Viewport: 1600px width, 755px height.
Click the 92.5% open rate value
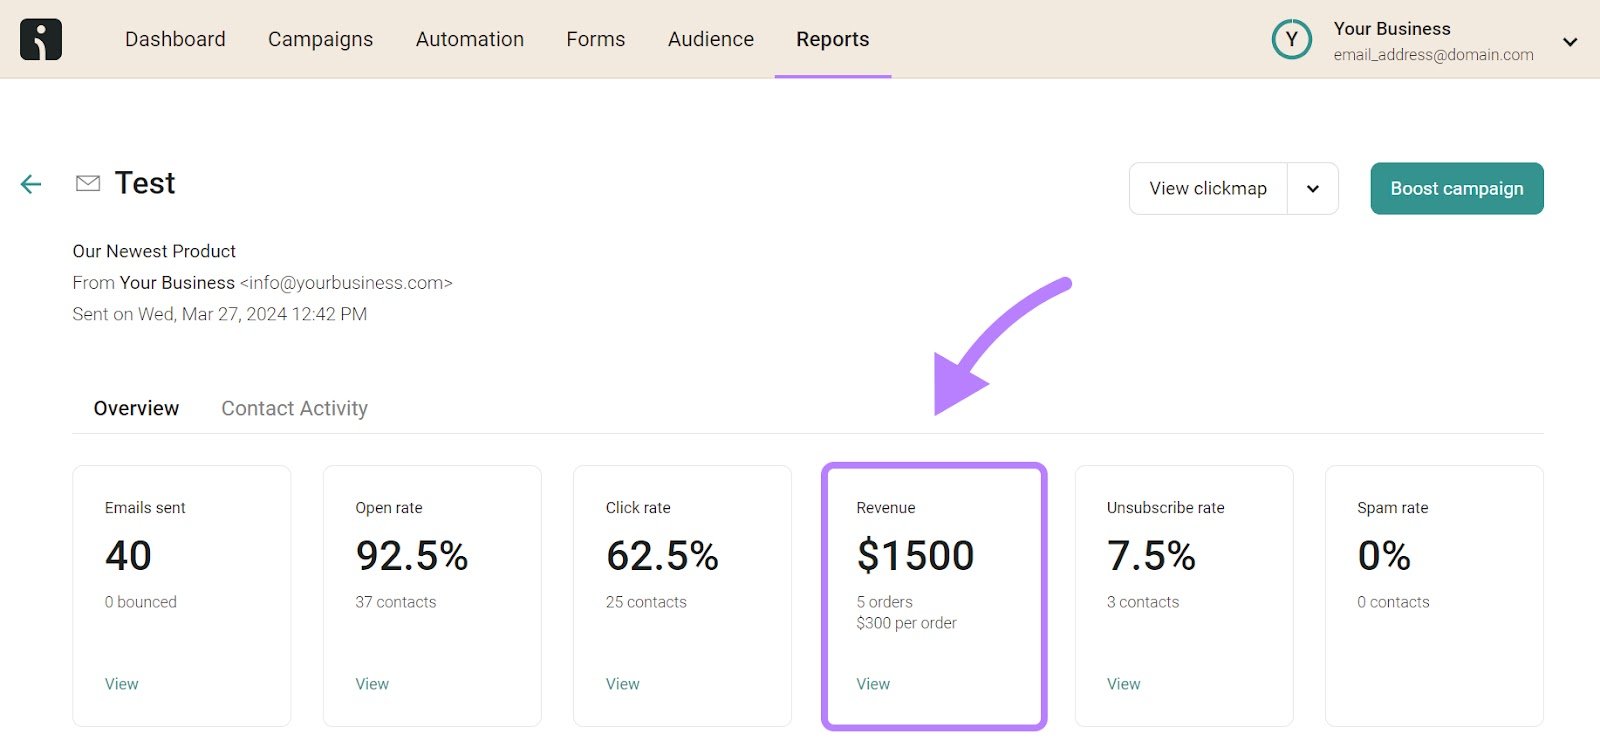pyautogui.click(x=412, y=556)
